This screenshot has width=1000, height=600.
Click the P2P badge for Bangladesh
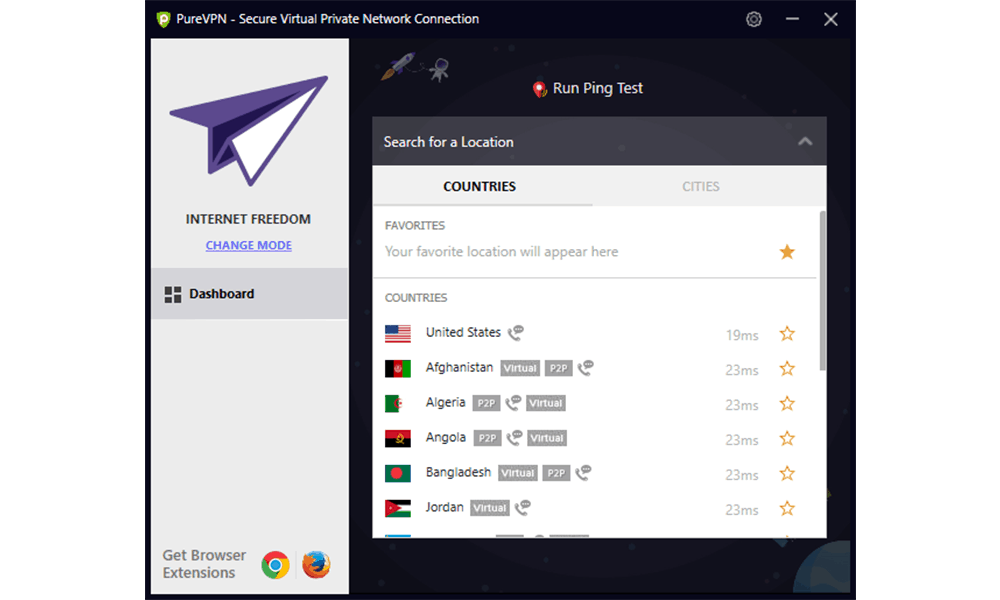click(556, 474)
